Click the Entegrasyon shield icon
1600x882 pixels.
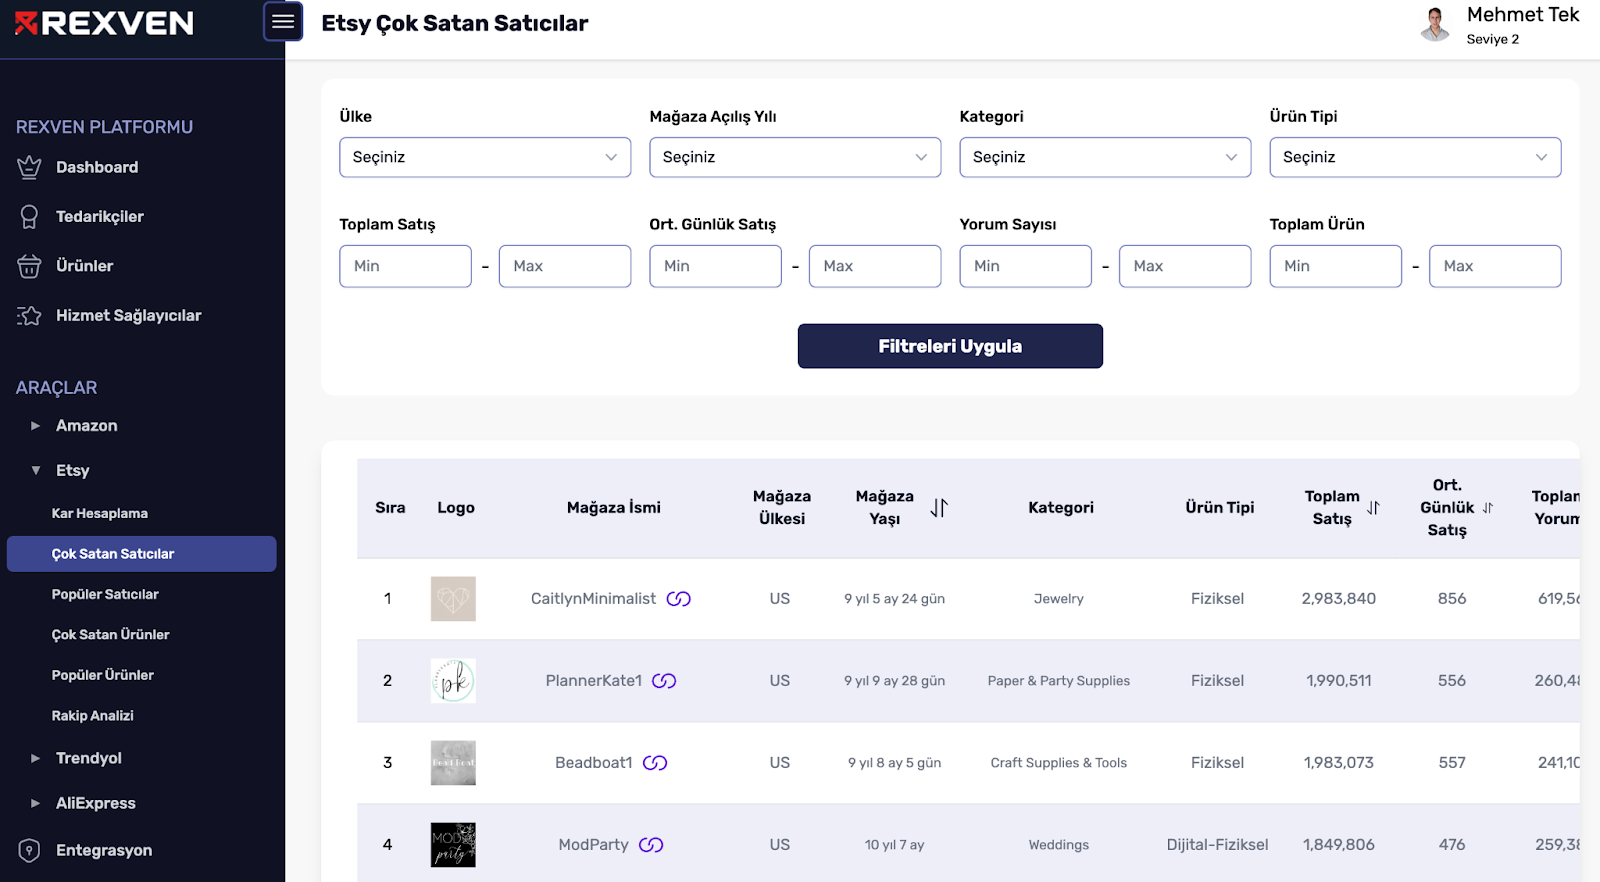coord(29,850)
